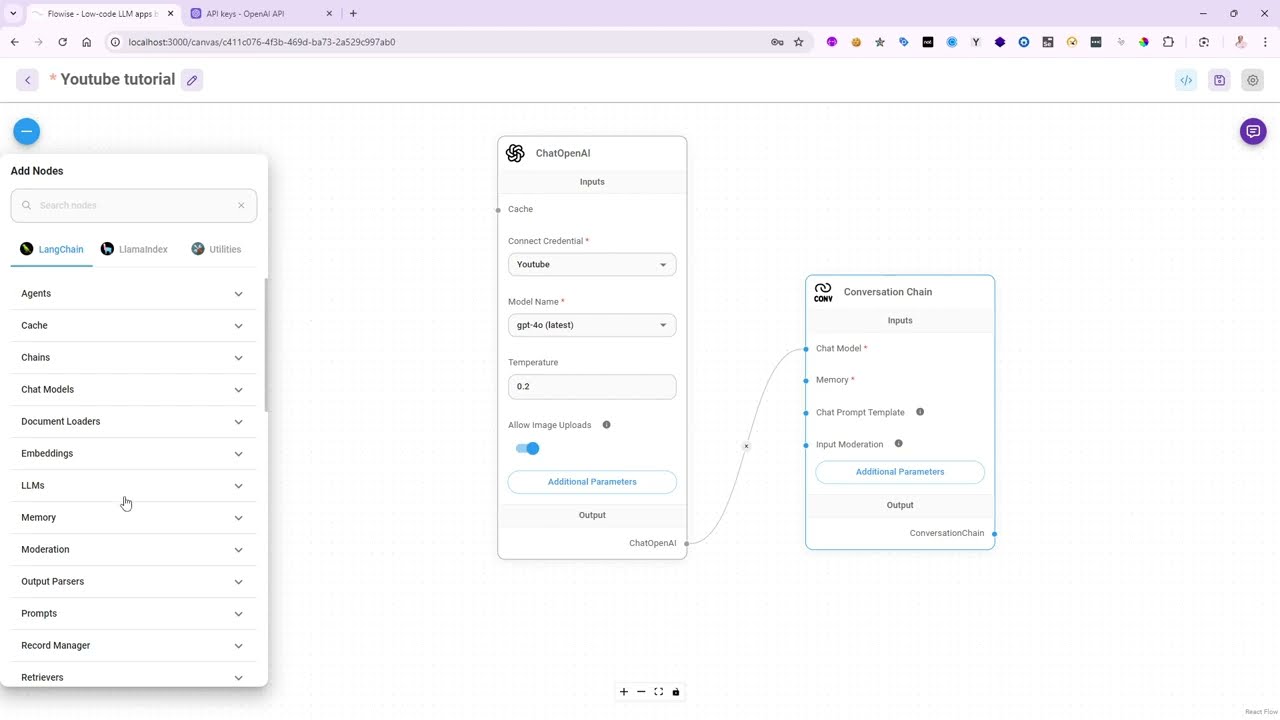Close the Add Nodes panel blue minus button
This screenshot has width=1280, height=720.
27,131
